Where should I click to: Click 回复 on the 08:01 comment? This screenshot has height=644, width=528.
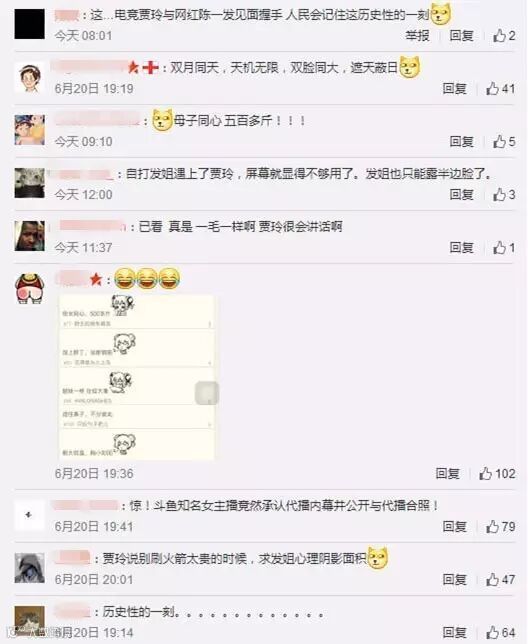461,36
